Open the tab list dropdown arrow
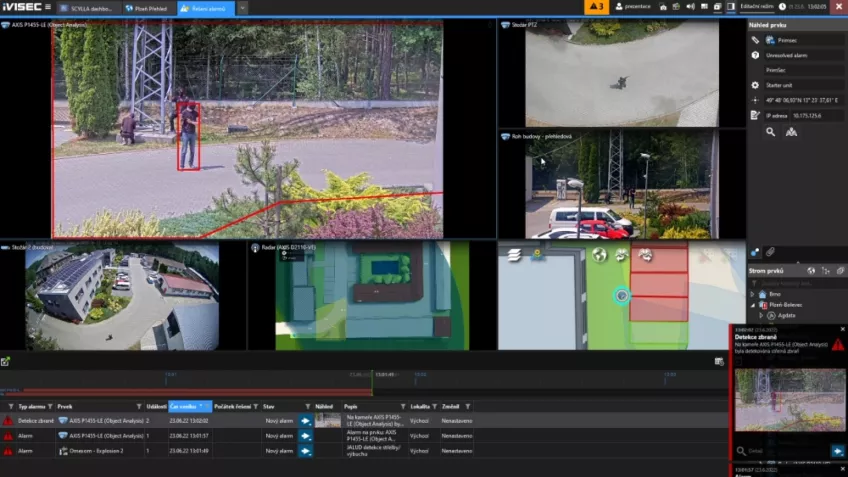Image resolution: width=848 pixels, height=477 pixels. tap(242, 7)
